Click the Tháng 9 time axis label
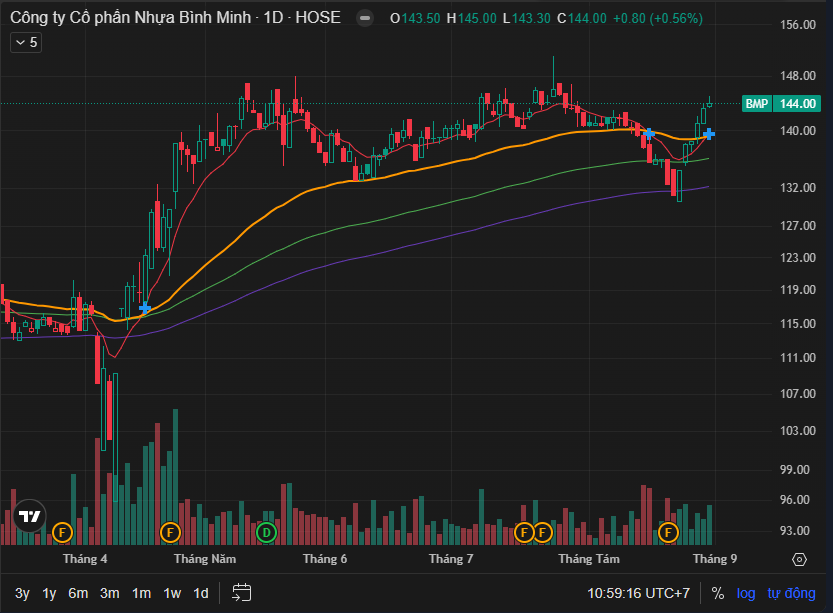This screenshot has width=833, height=613. (715, 559)
